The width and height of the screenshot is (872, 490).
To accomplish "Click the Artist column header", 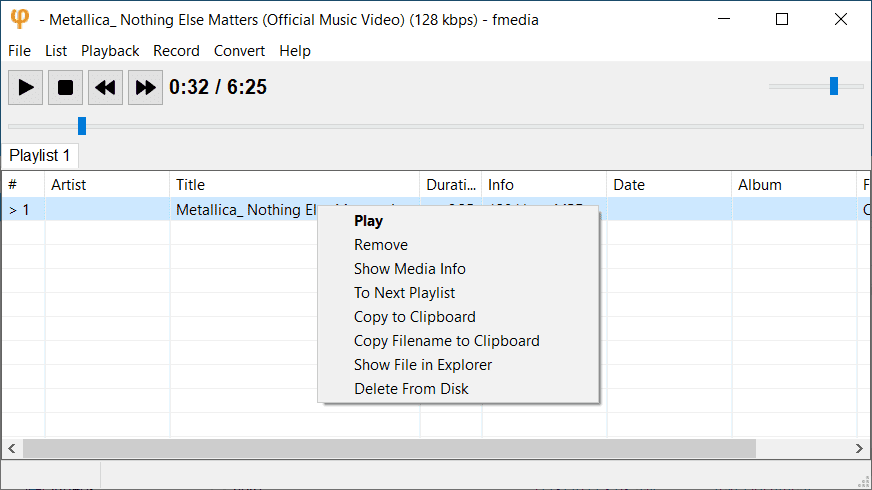I will point(107,185).
